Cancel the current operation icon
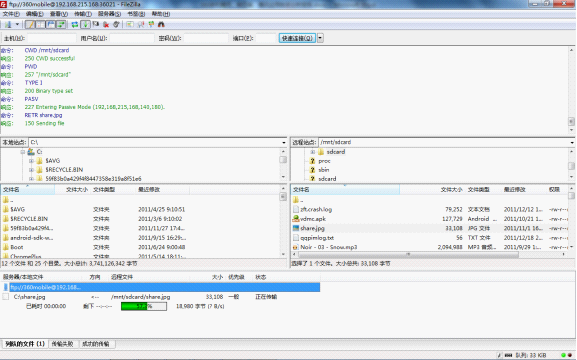 click(96, 25)
